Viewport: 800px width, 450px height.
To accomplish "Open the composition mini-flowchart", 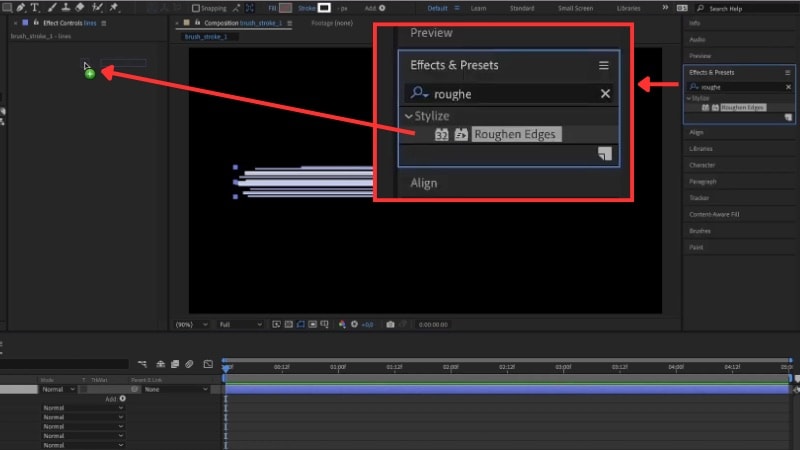I will (142, 364).
